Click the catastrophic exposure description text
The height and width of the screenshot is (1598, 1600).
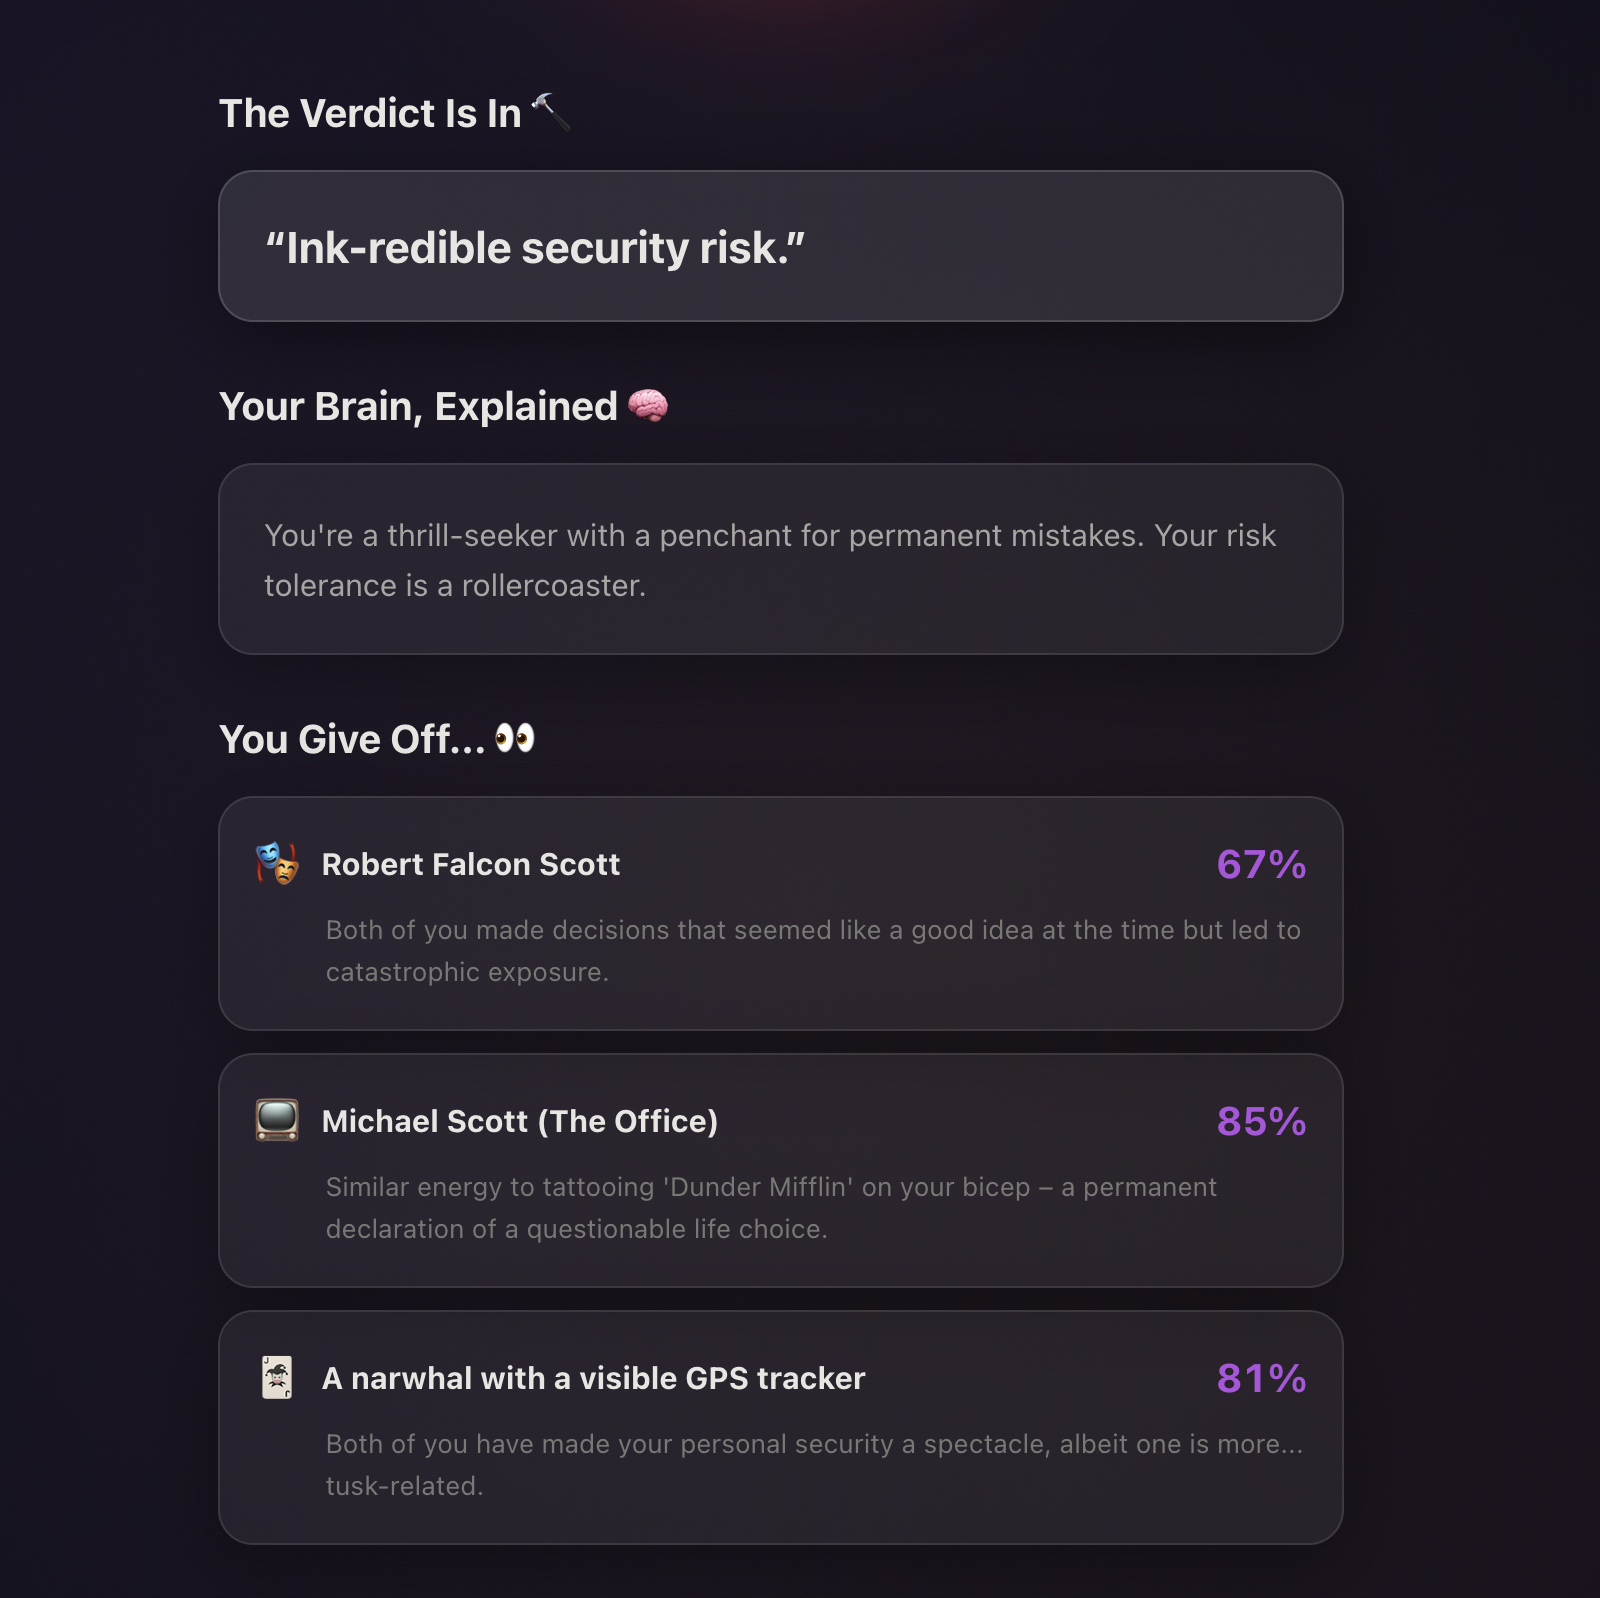click(812, 951)
